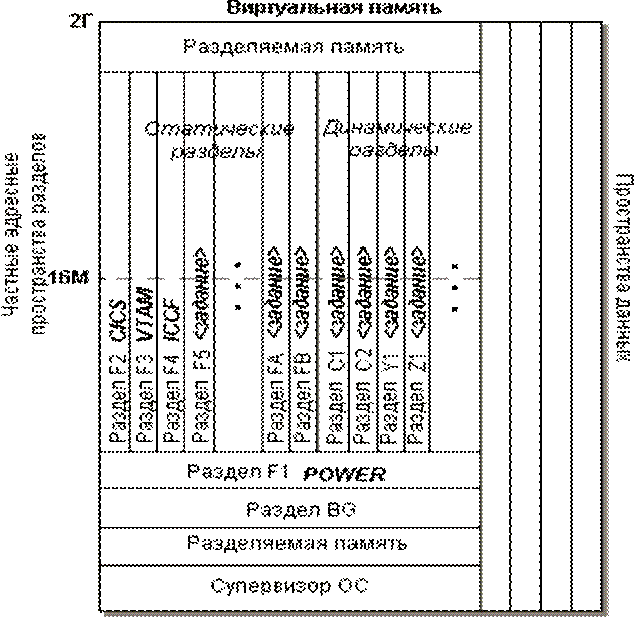Click the '2Г' address label
Image resolution: width=635 pixels, height=618 pixels.
(x=81, y=21)
